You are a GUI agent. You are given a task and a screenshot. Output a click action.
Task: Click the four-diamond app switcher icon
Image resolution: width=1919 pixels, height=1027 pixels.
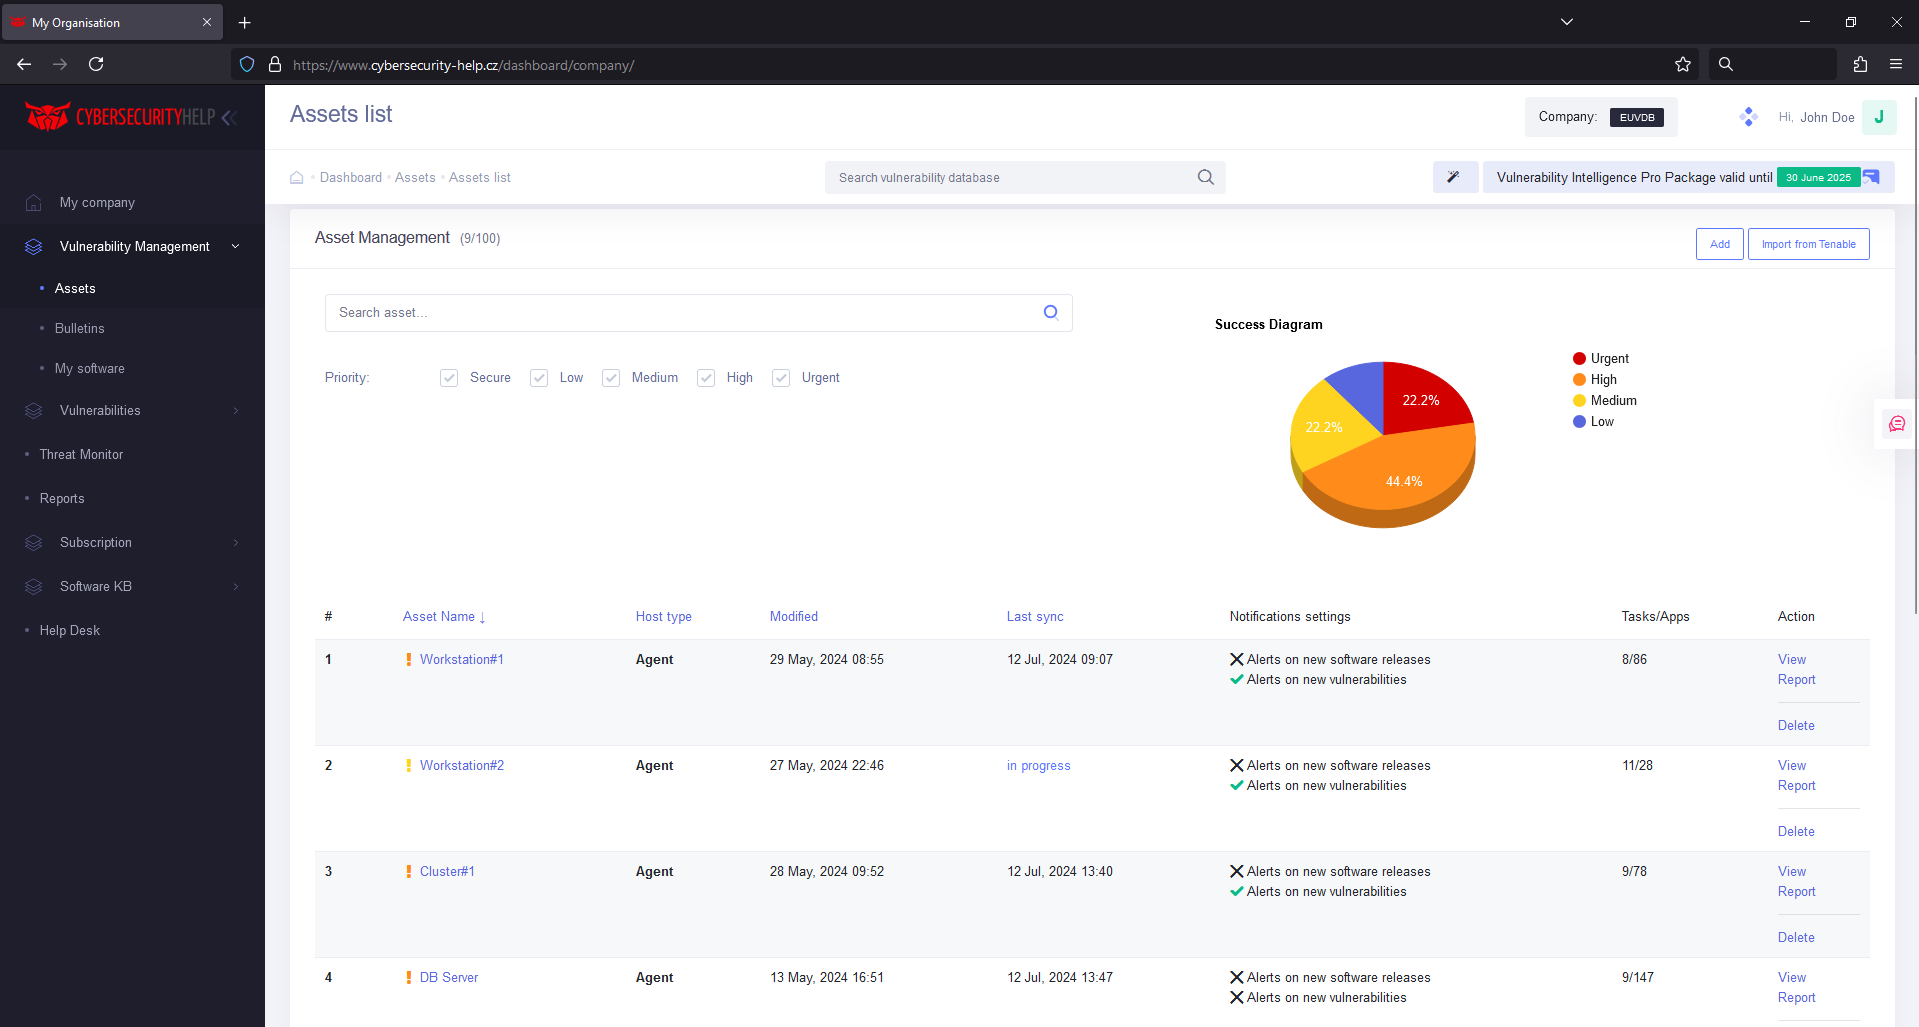(1748, 116)
